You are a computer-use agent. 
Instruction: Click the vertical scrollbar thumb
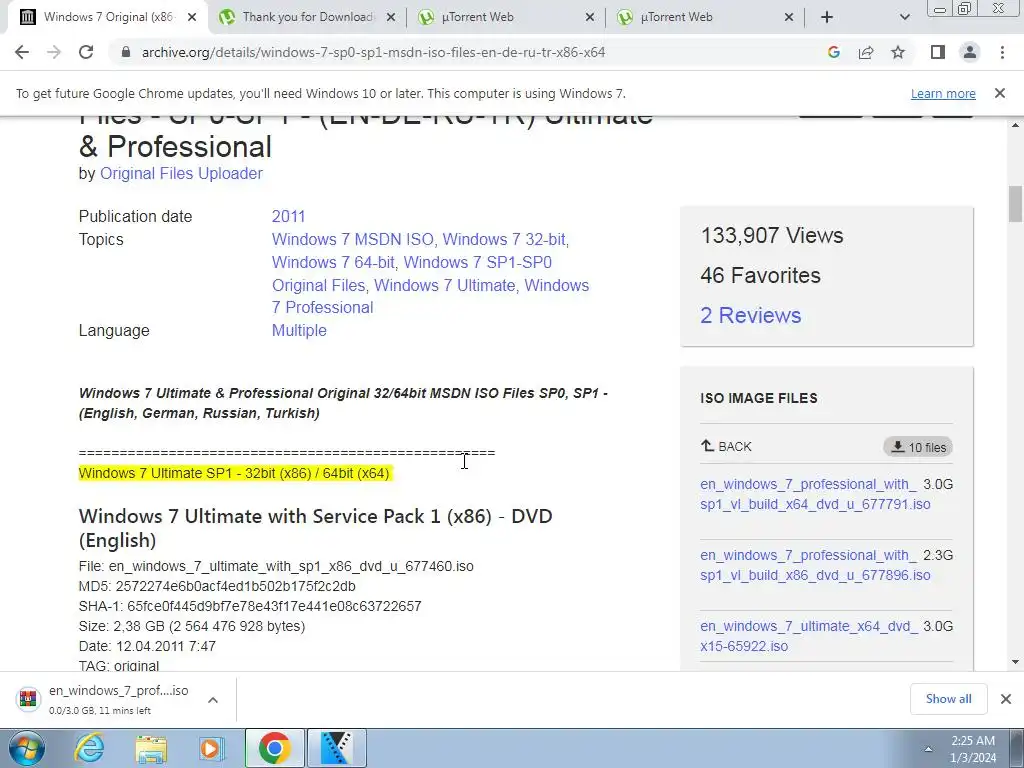(1016, 204)
